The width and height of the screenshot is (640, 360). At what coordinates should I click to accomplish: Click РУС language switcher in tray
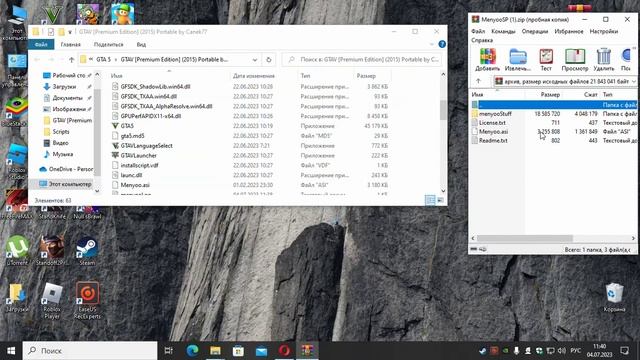pos(576,351)
